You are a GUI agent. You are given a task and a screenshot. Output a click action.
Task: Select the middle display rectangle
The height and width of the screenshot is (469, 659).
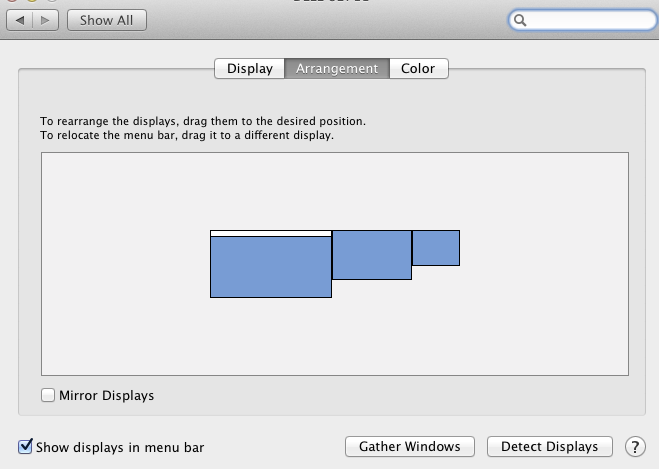coord(371,255)
